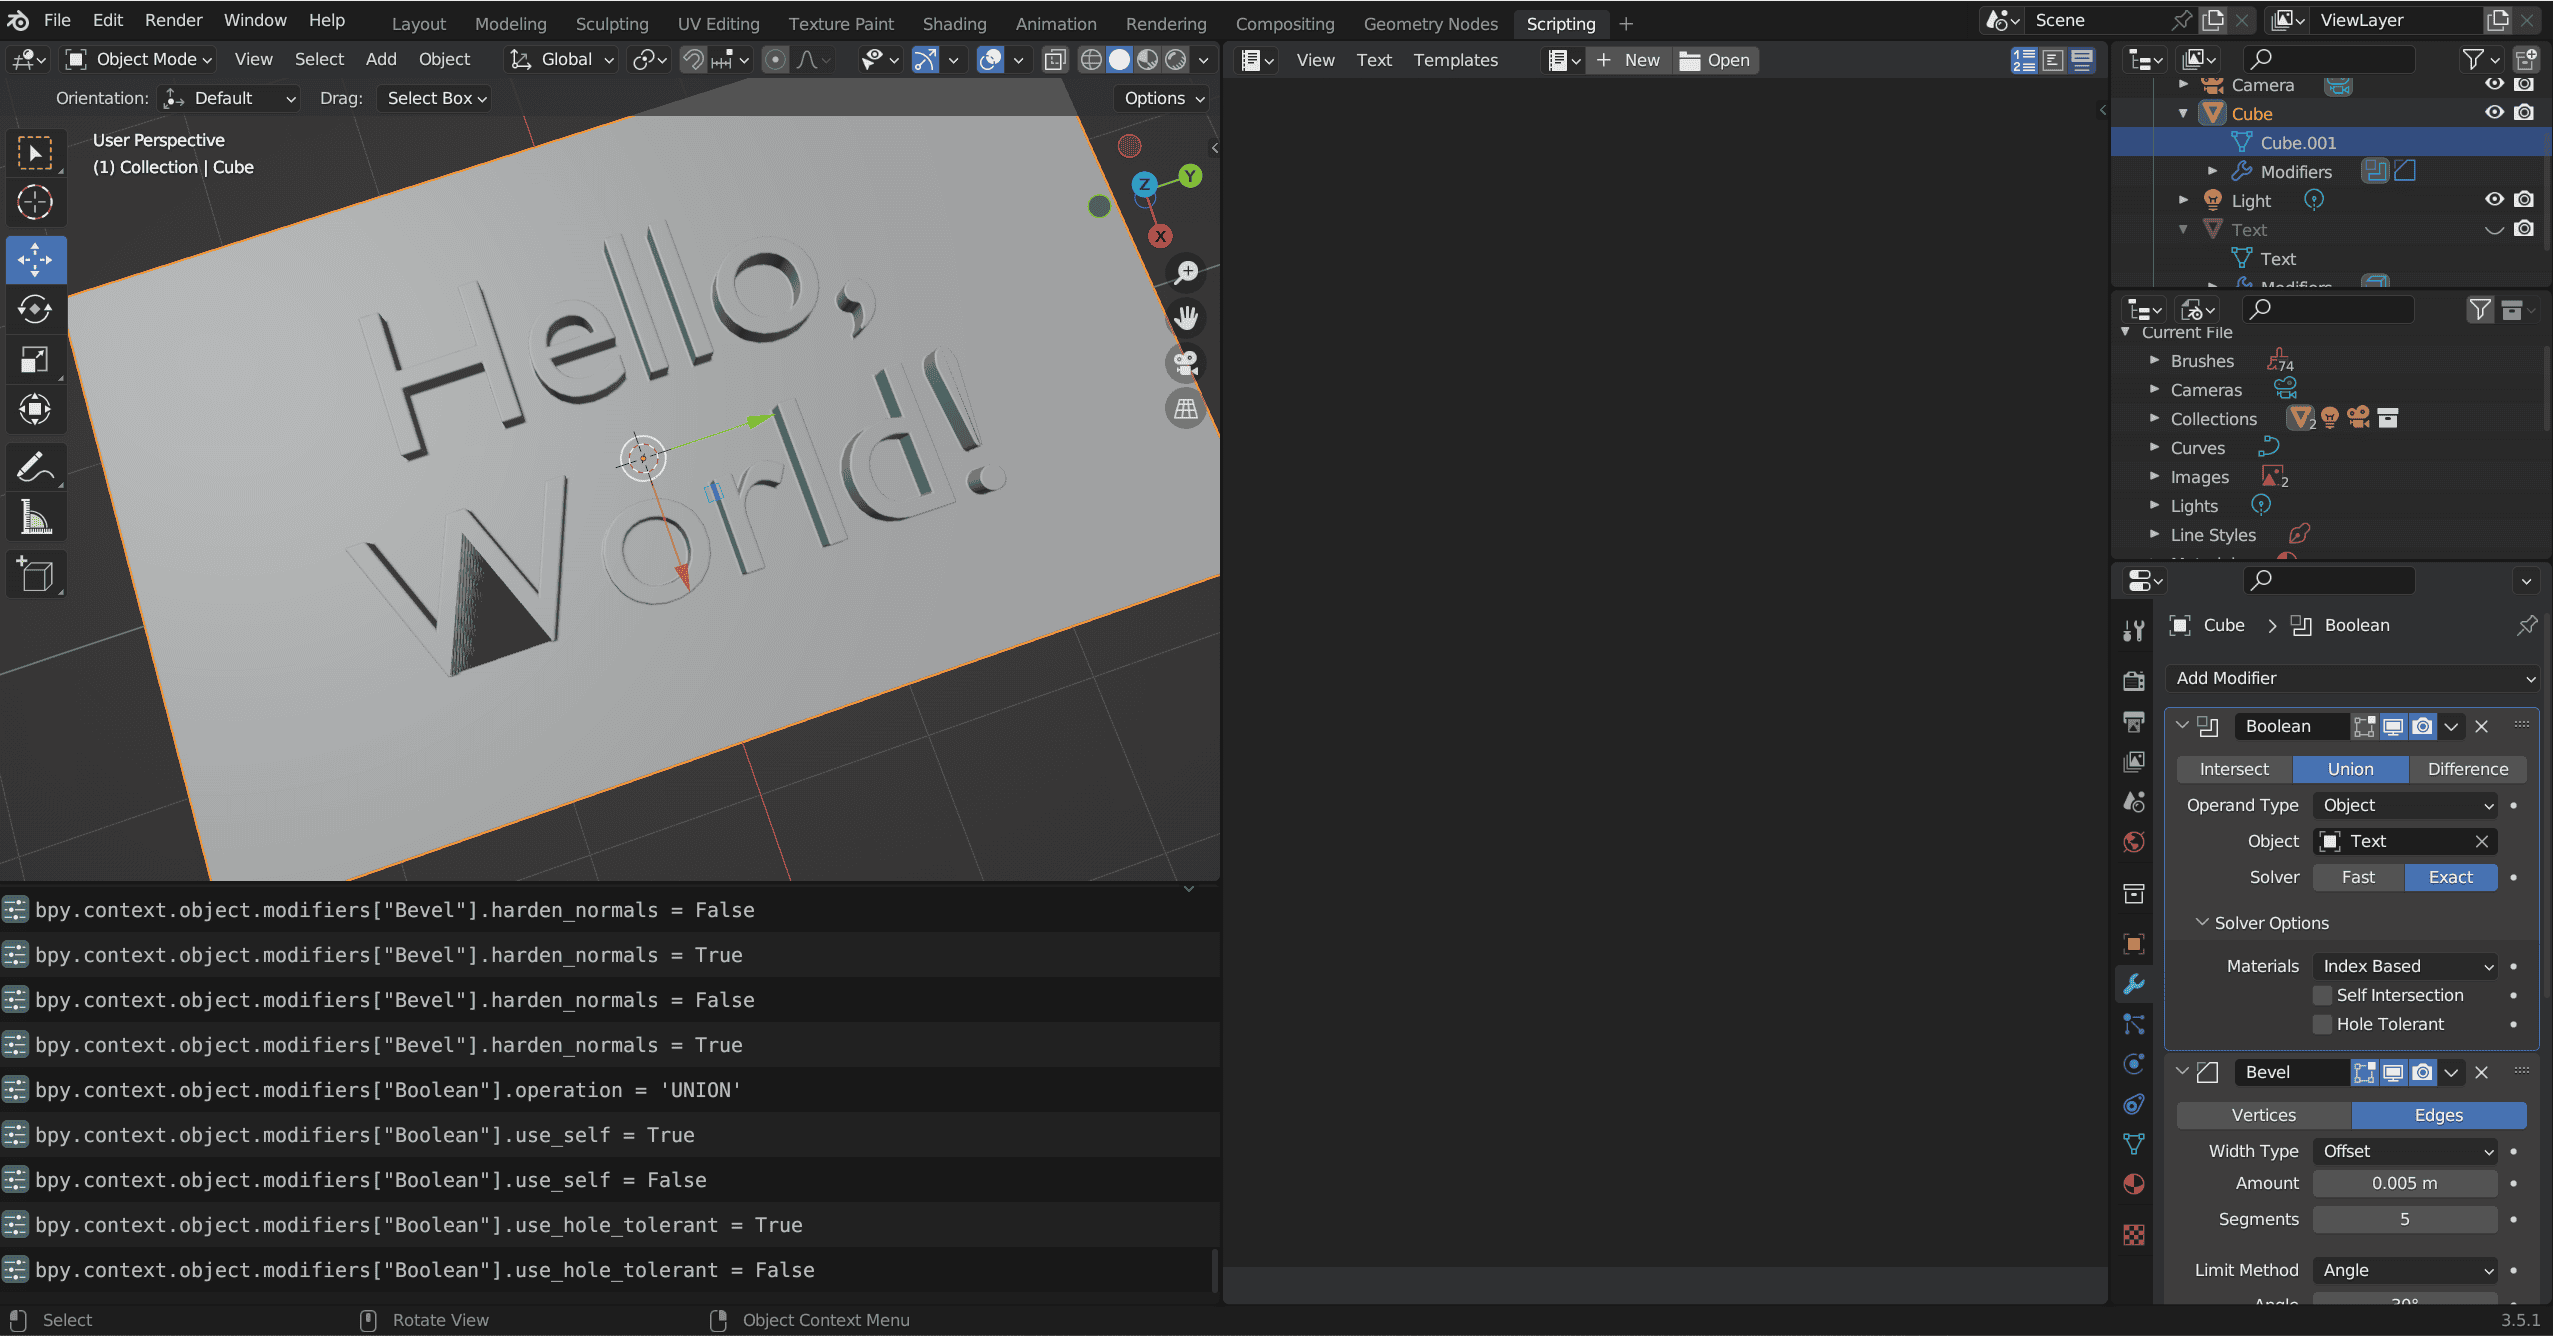Open the Render menu
This screenshot has width=2553, height=1336.
[x=173, y=20]
